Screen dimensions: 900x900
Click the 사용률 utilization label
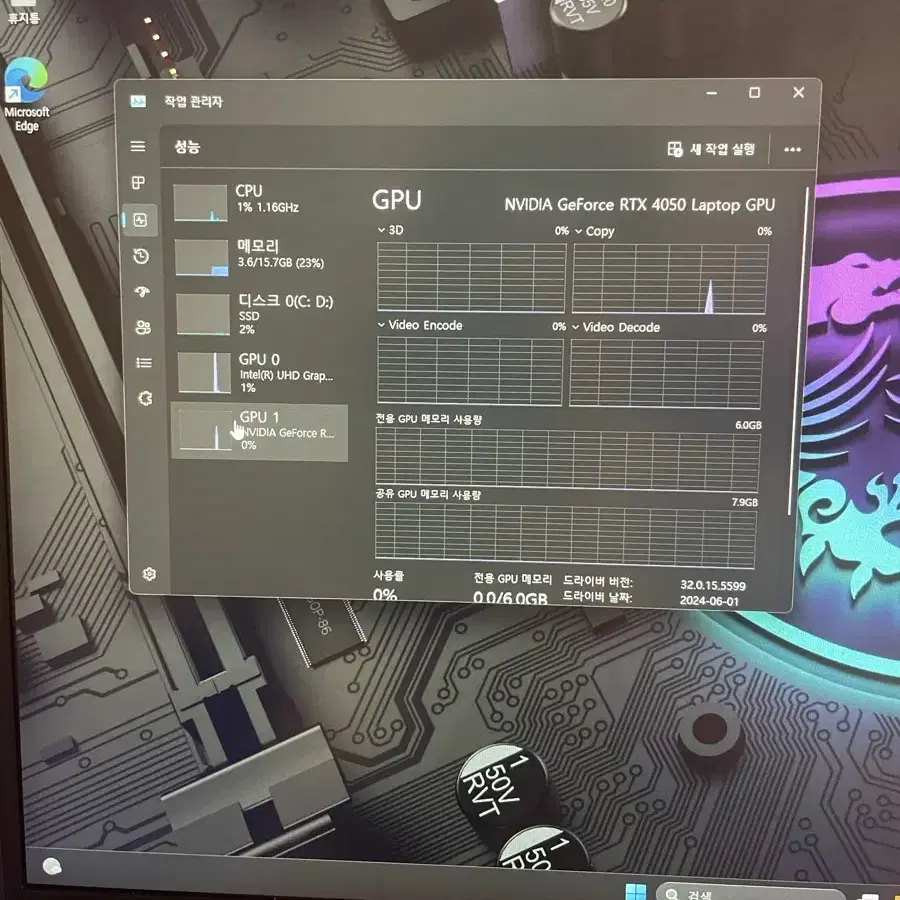[389, 575]
